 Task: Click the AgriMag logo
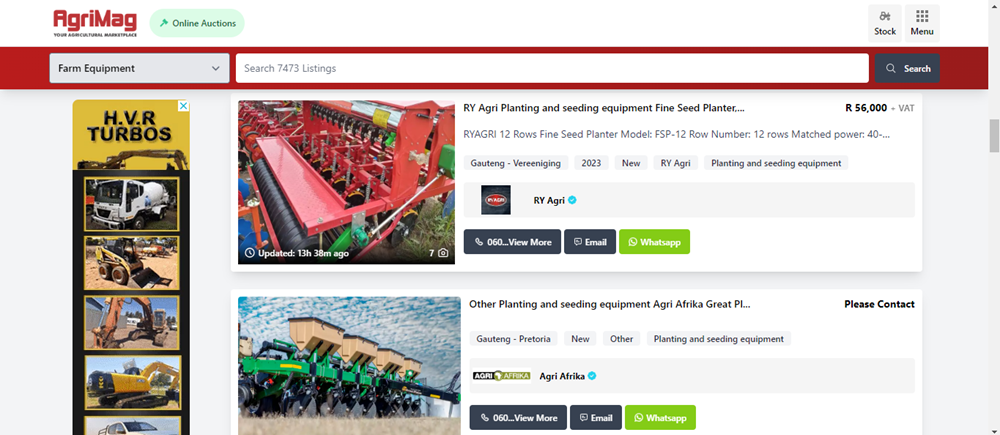(95, 24)
